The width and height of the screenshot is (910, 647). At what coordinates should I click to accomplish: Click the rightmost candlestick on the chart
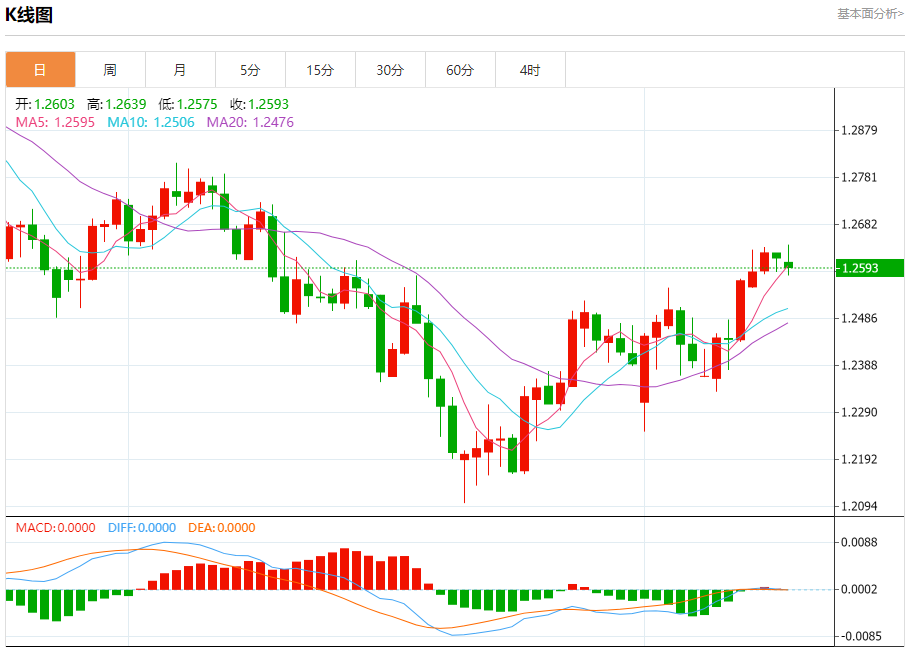(x=789, y=265)
